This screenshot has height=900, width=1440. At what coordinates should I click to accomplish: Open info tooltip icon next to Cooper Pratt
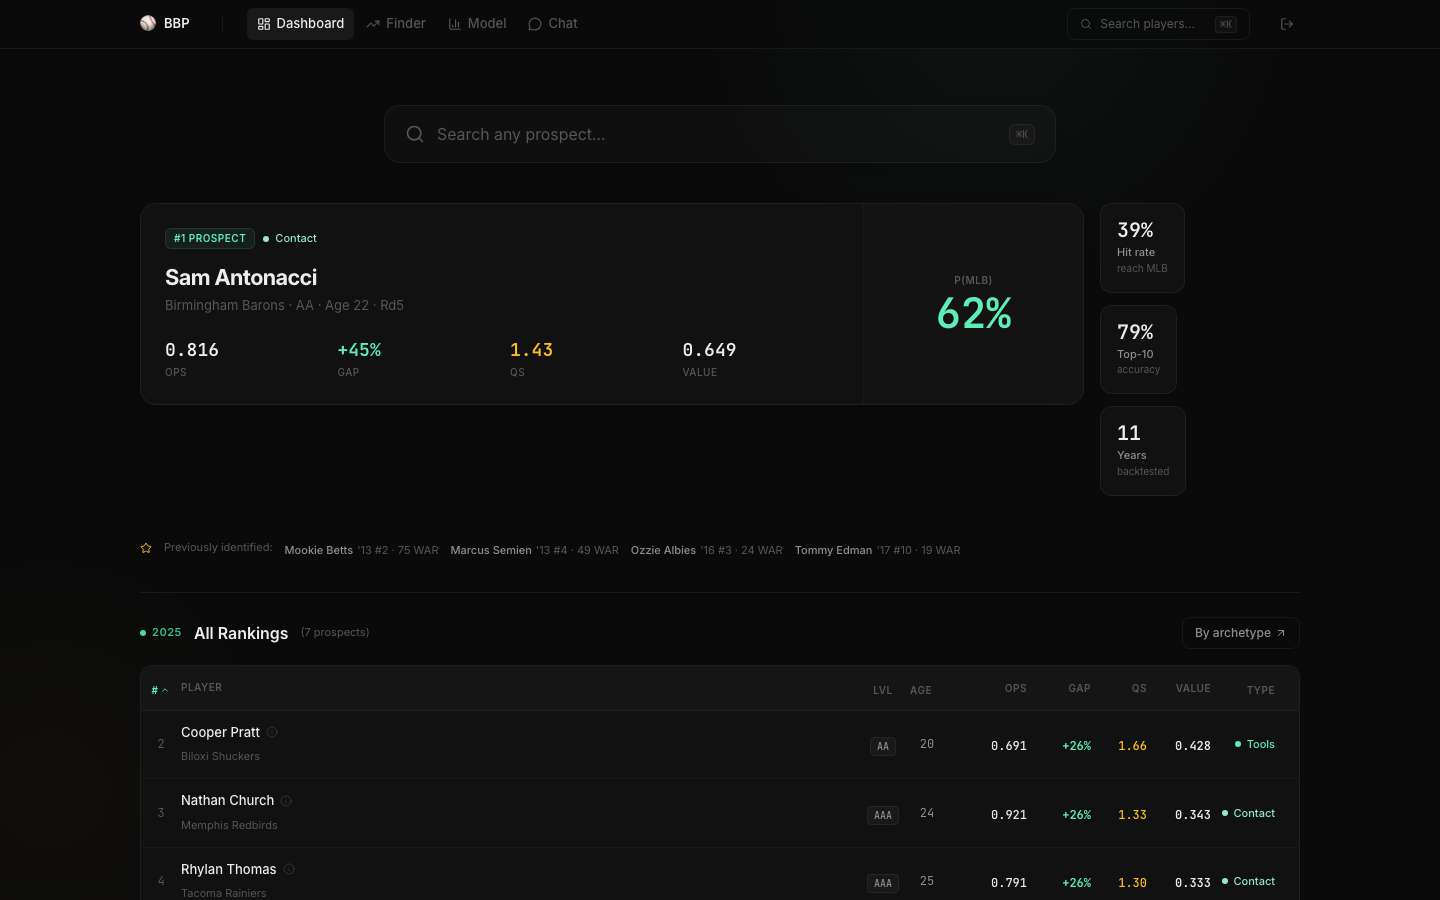click(270, 732)
